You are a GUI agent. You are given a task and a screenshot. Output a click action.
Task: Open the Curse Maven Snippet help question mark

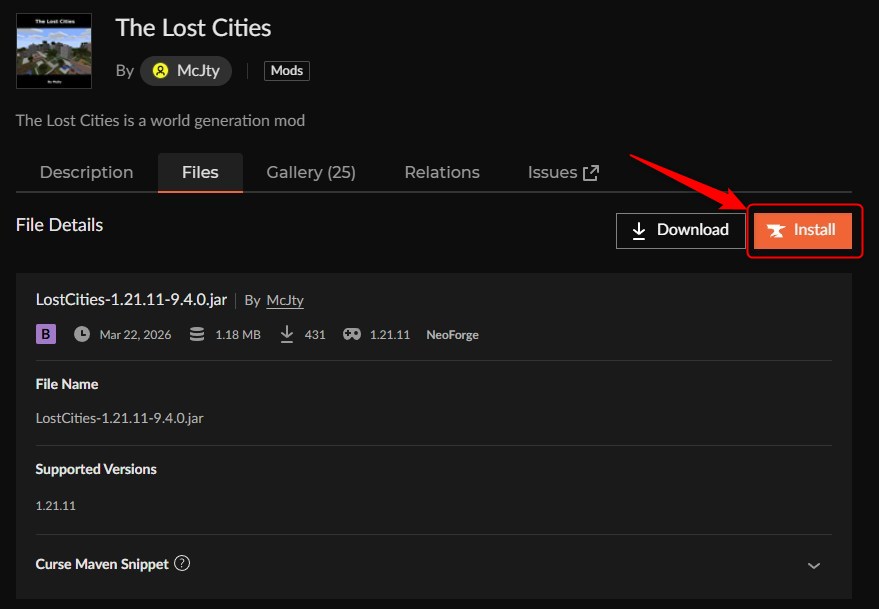click(181, 563)
